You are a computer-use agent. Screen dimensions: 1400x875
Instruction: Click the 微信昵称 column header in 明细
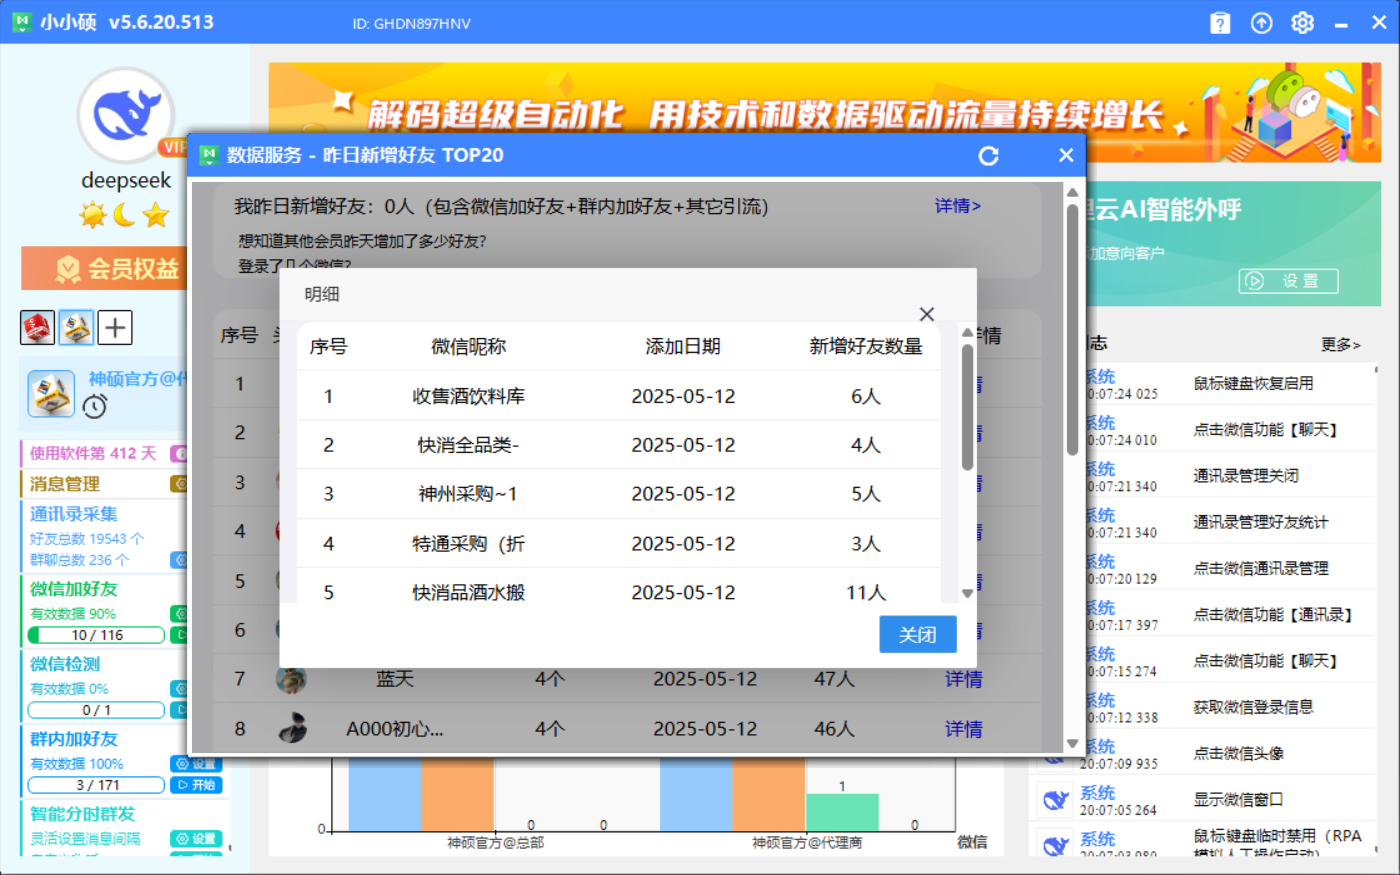point(469,346)
